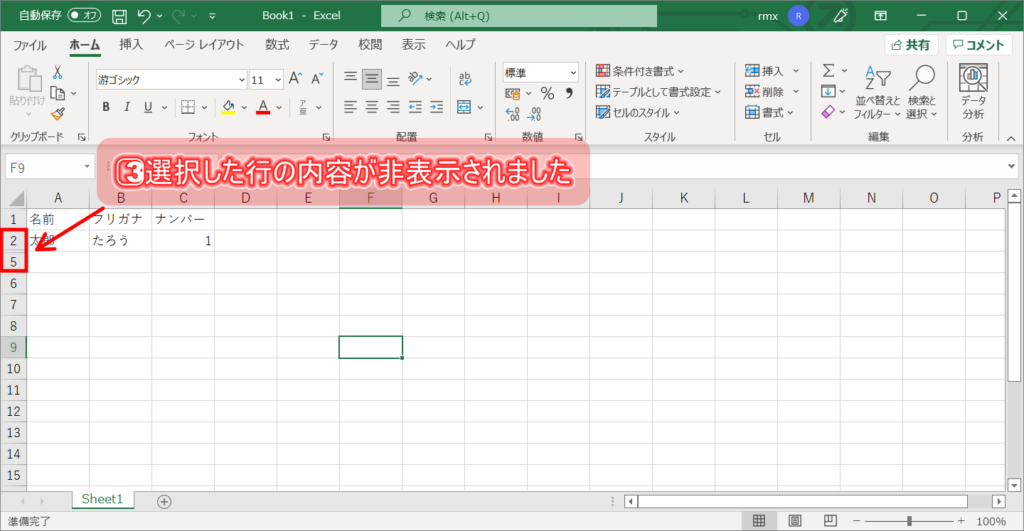Click the fill color yellow paint bucket
Image resolution: width=1024 pixels, height=531 pixels.
point(228,108)
